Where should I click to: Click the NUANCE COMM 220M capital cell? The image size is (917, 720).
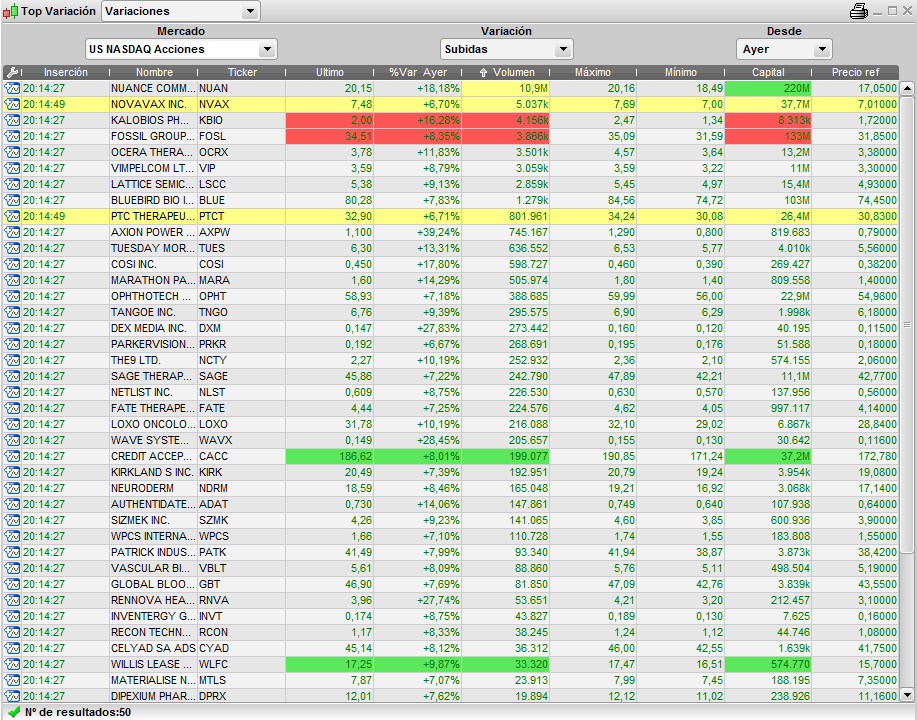[768, 88]
